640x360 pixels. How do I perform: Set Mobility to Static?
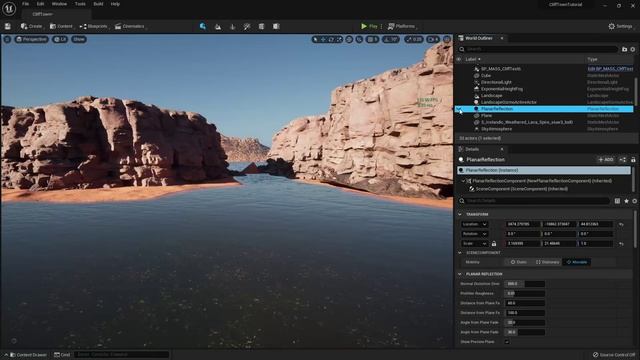click(519, 262)
